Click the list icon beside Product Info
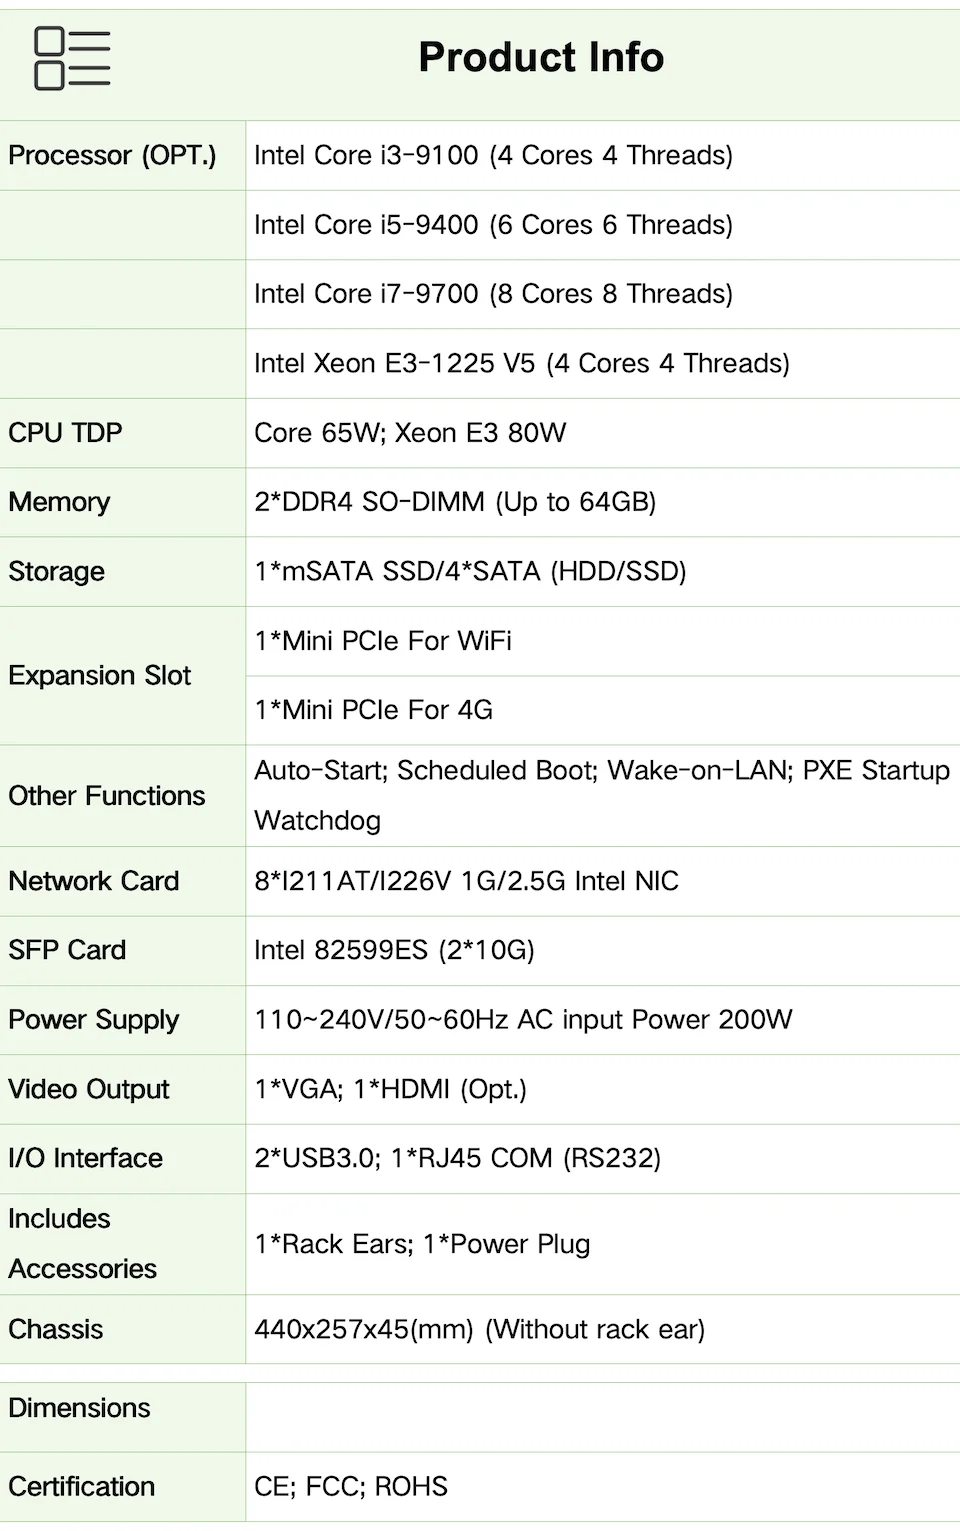This screenshot has height=1531, width=960. click(72, 58)
